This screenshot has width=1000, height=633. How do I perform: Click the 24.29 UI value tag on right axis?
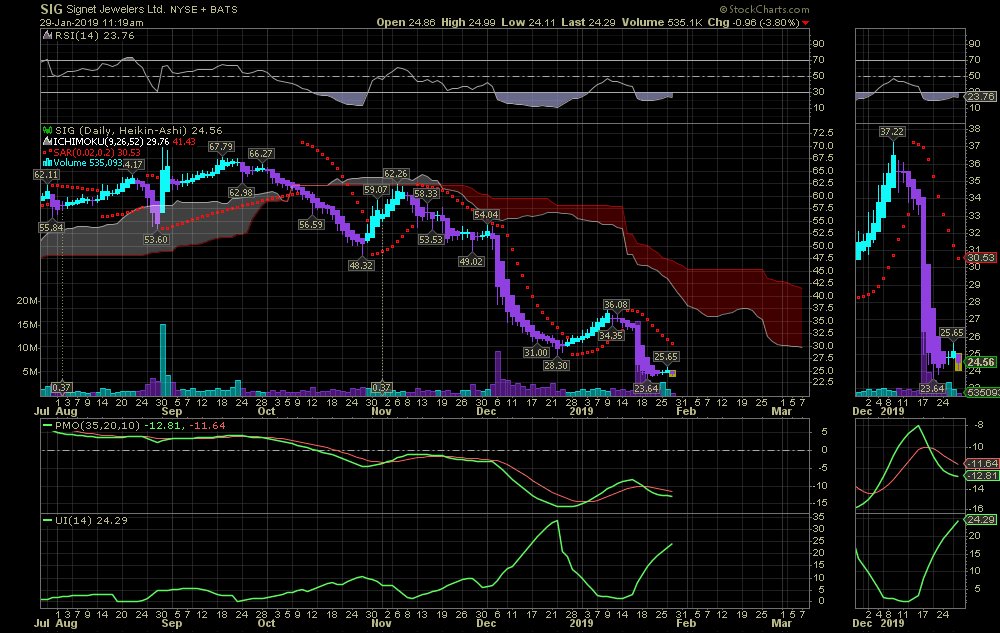pos(981,520)
